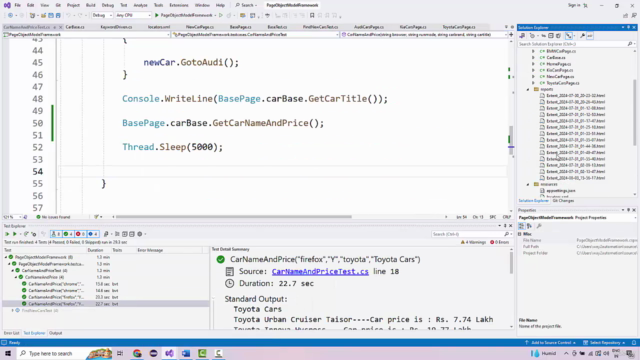Viewport: 640px width, 360px height.
Task: Click Task View icon in taskbar
Action: coord(120,353)
